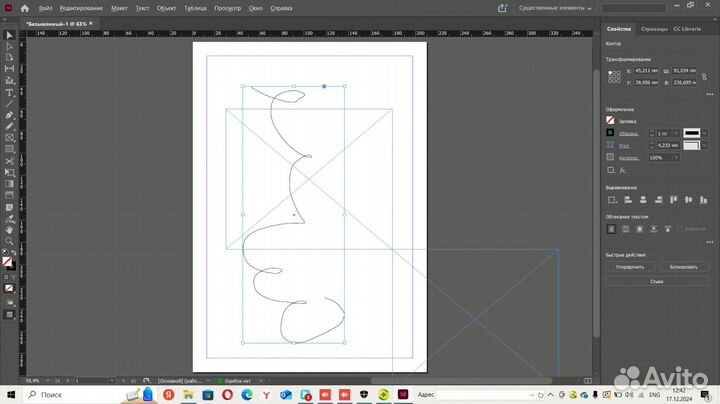
Task: Open the Объект menu
Action: pyautogui.click(x=166, y=8)
